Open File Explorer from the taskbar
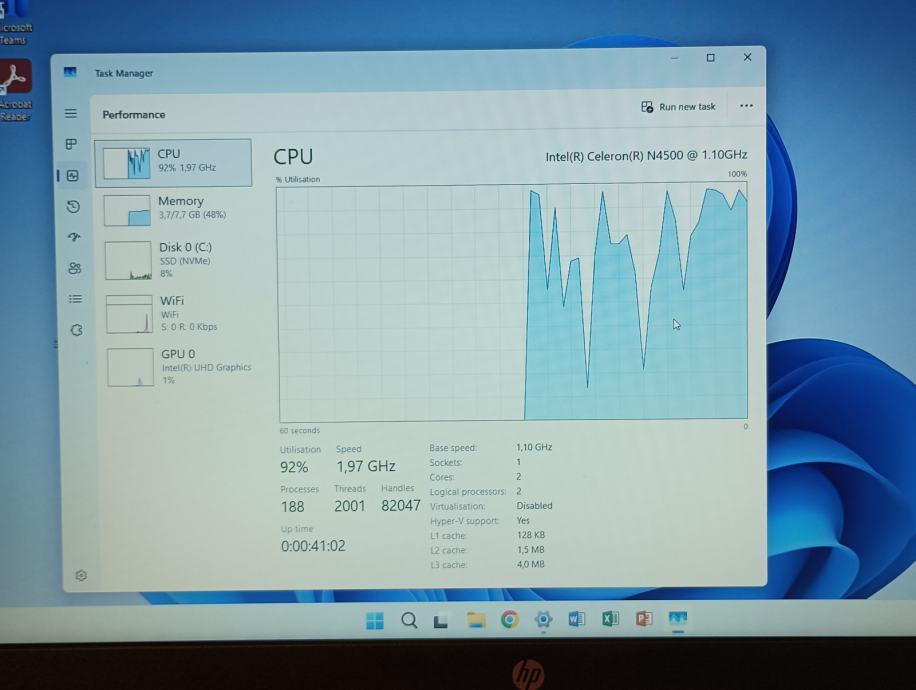Screen dimensions: 916x690 click(x=476, y=620)
